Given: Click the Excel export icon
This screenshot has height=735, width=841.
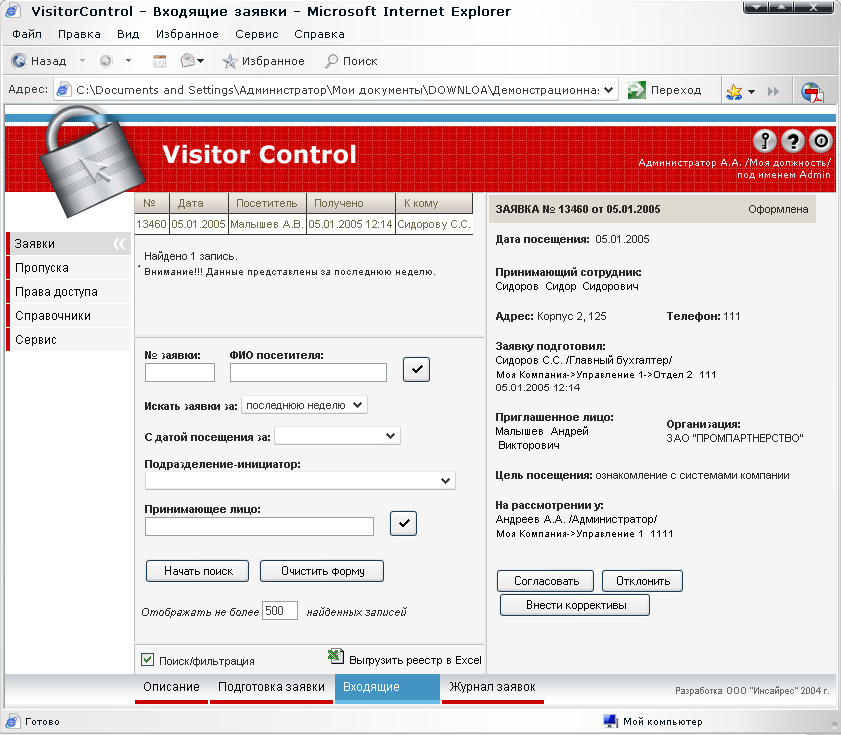Looking at the screenshot, I should pyautogui.click(x=336, y=656).
